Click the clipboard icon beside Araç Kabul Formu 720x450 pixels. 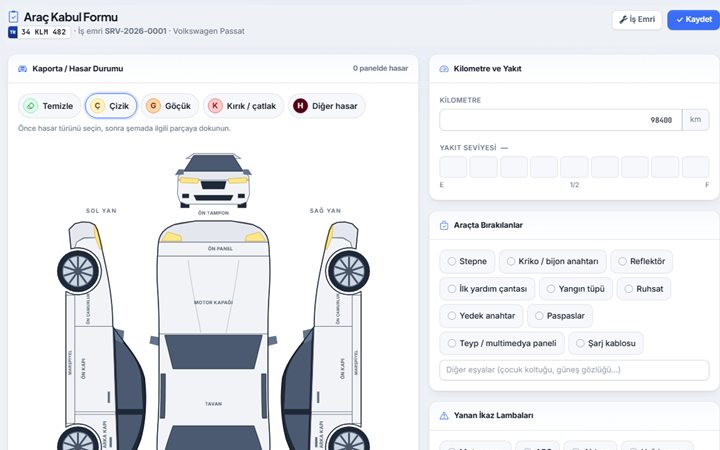coord(13,17)
